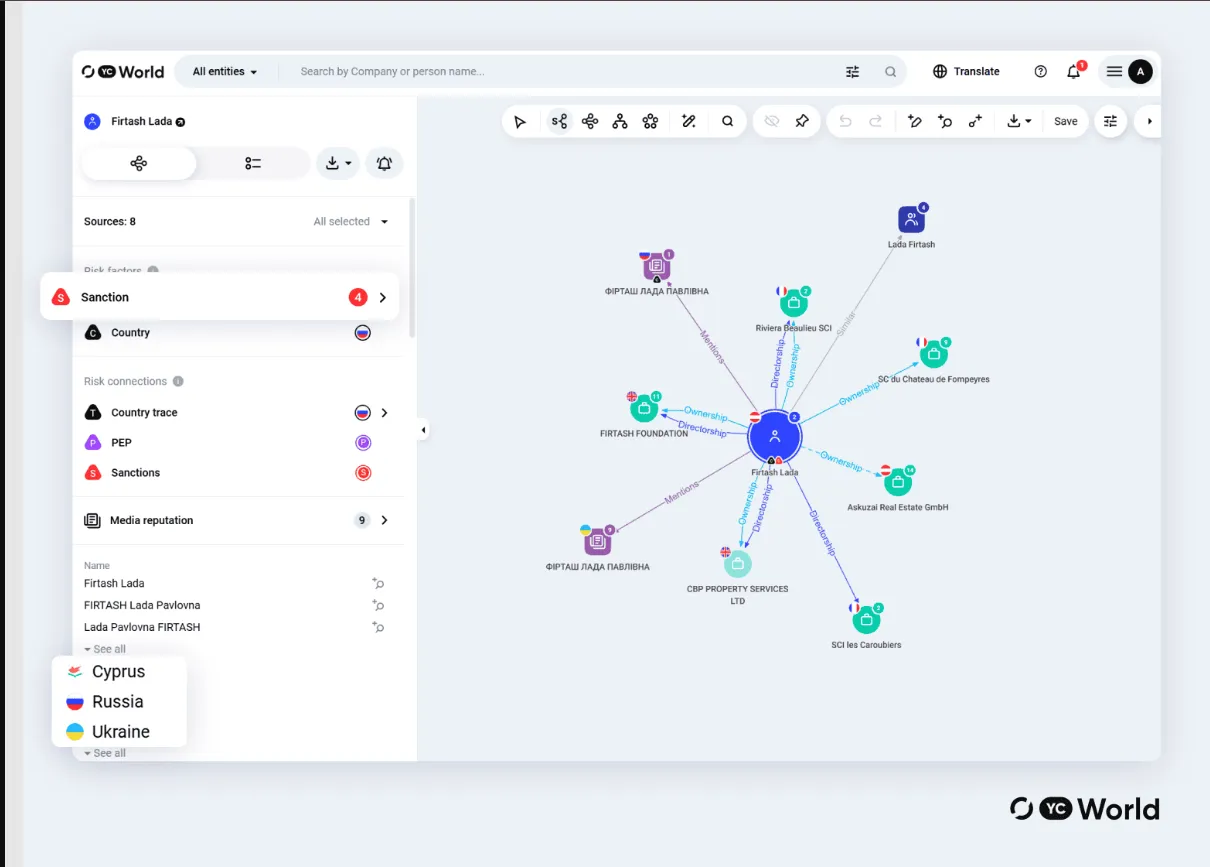
Task: Open the help question mark icon
Action: pyautogui.click(x=1041, y=71)
